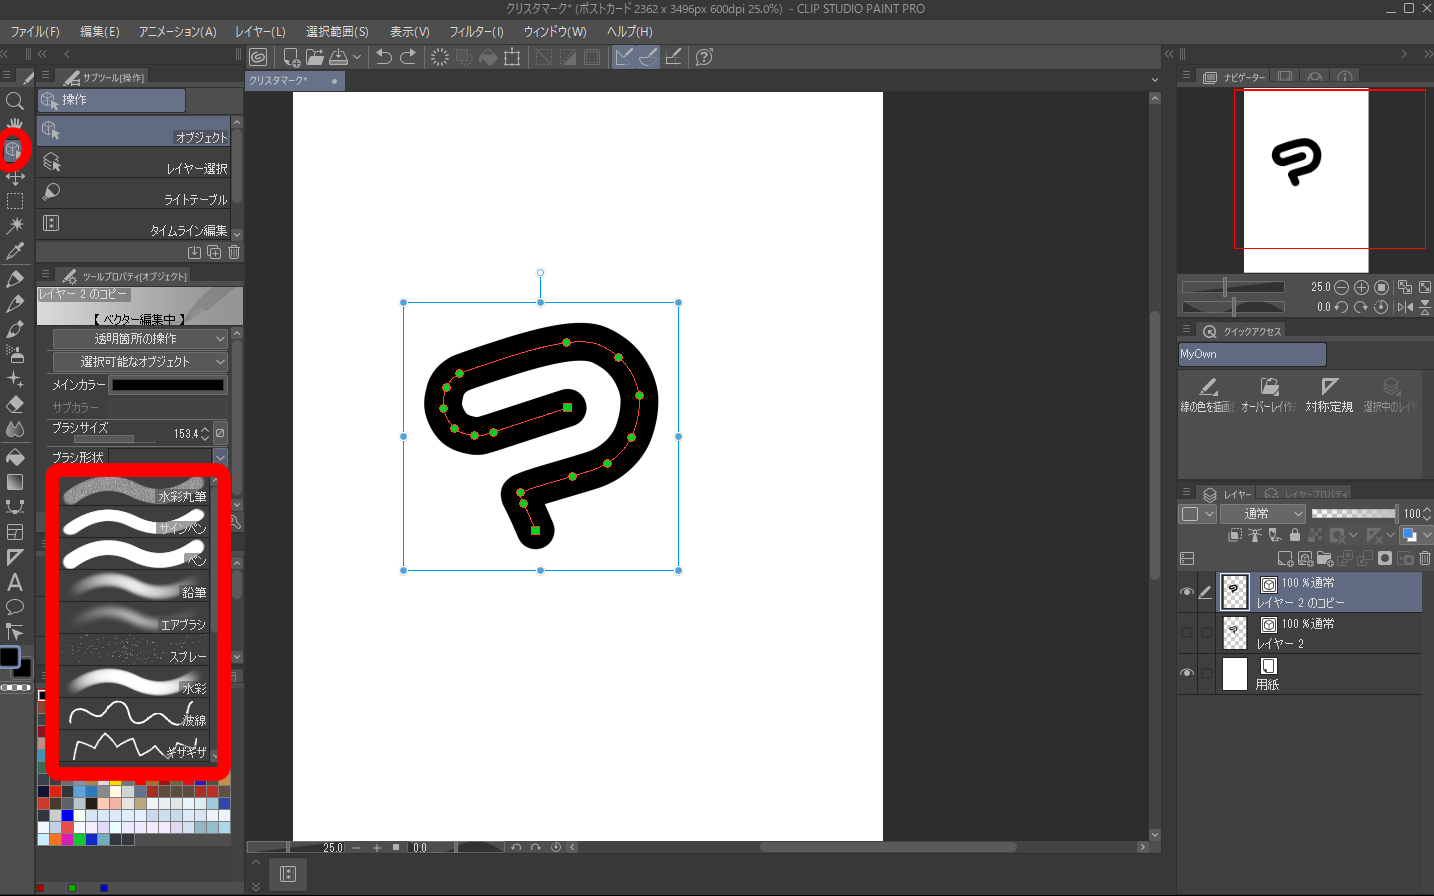Select the Eraser tool
The width and height of the screenshot is (1434, 896).
pos(15,404)
